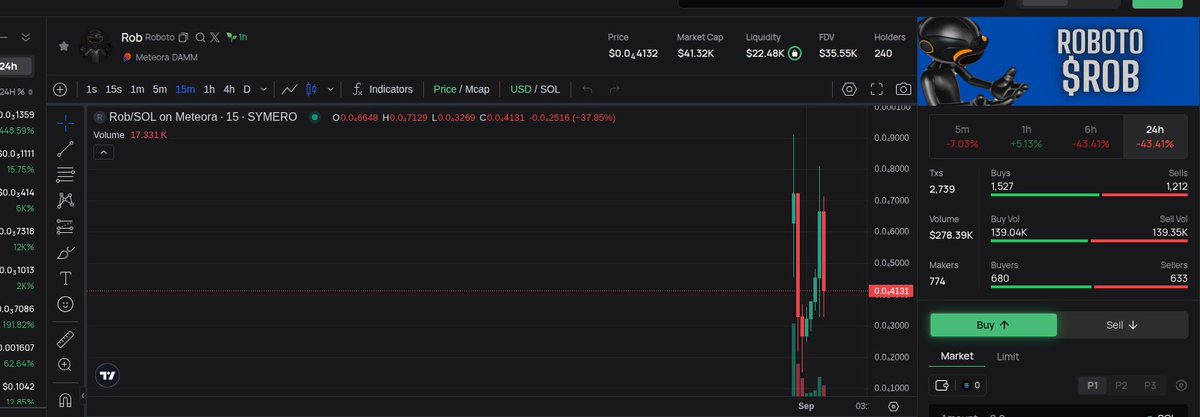Image resolution: width=1200 pixels, height=417 pixels.
Task: Favorite the Rob token with the star
Action: click(64, 46)
